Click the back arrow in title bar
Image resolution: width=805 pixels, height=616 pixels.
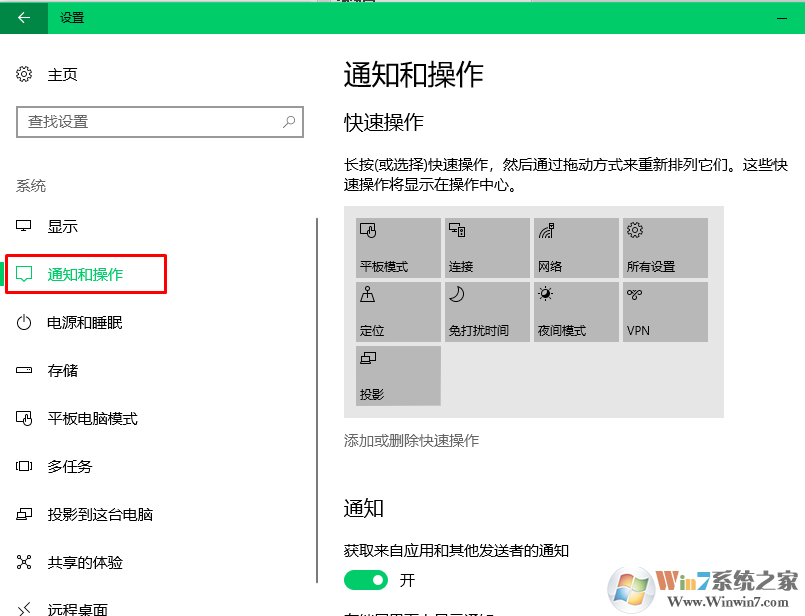coord(24,18)
